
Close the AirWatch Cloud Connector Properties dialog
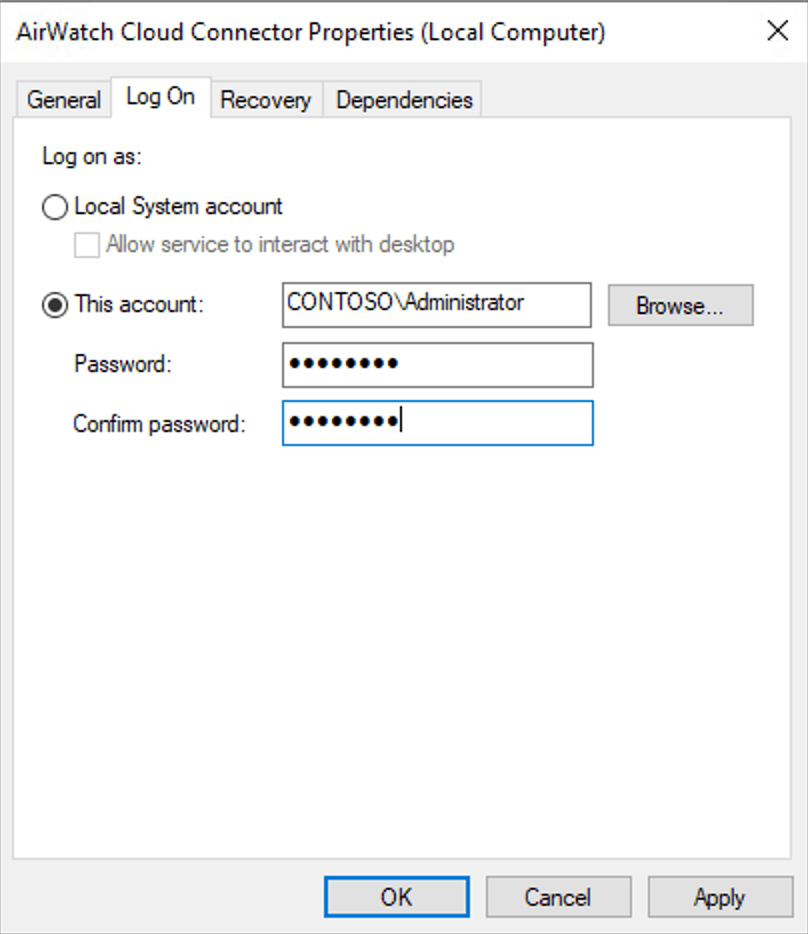coord(777,31)
